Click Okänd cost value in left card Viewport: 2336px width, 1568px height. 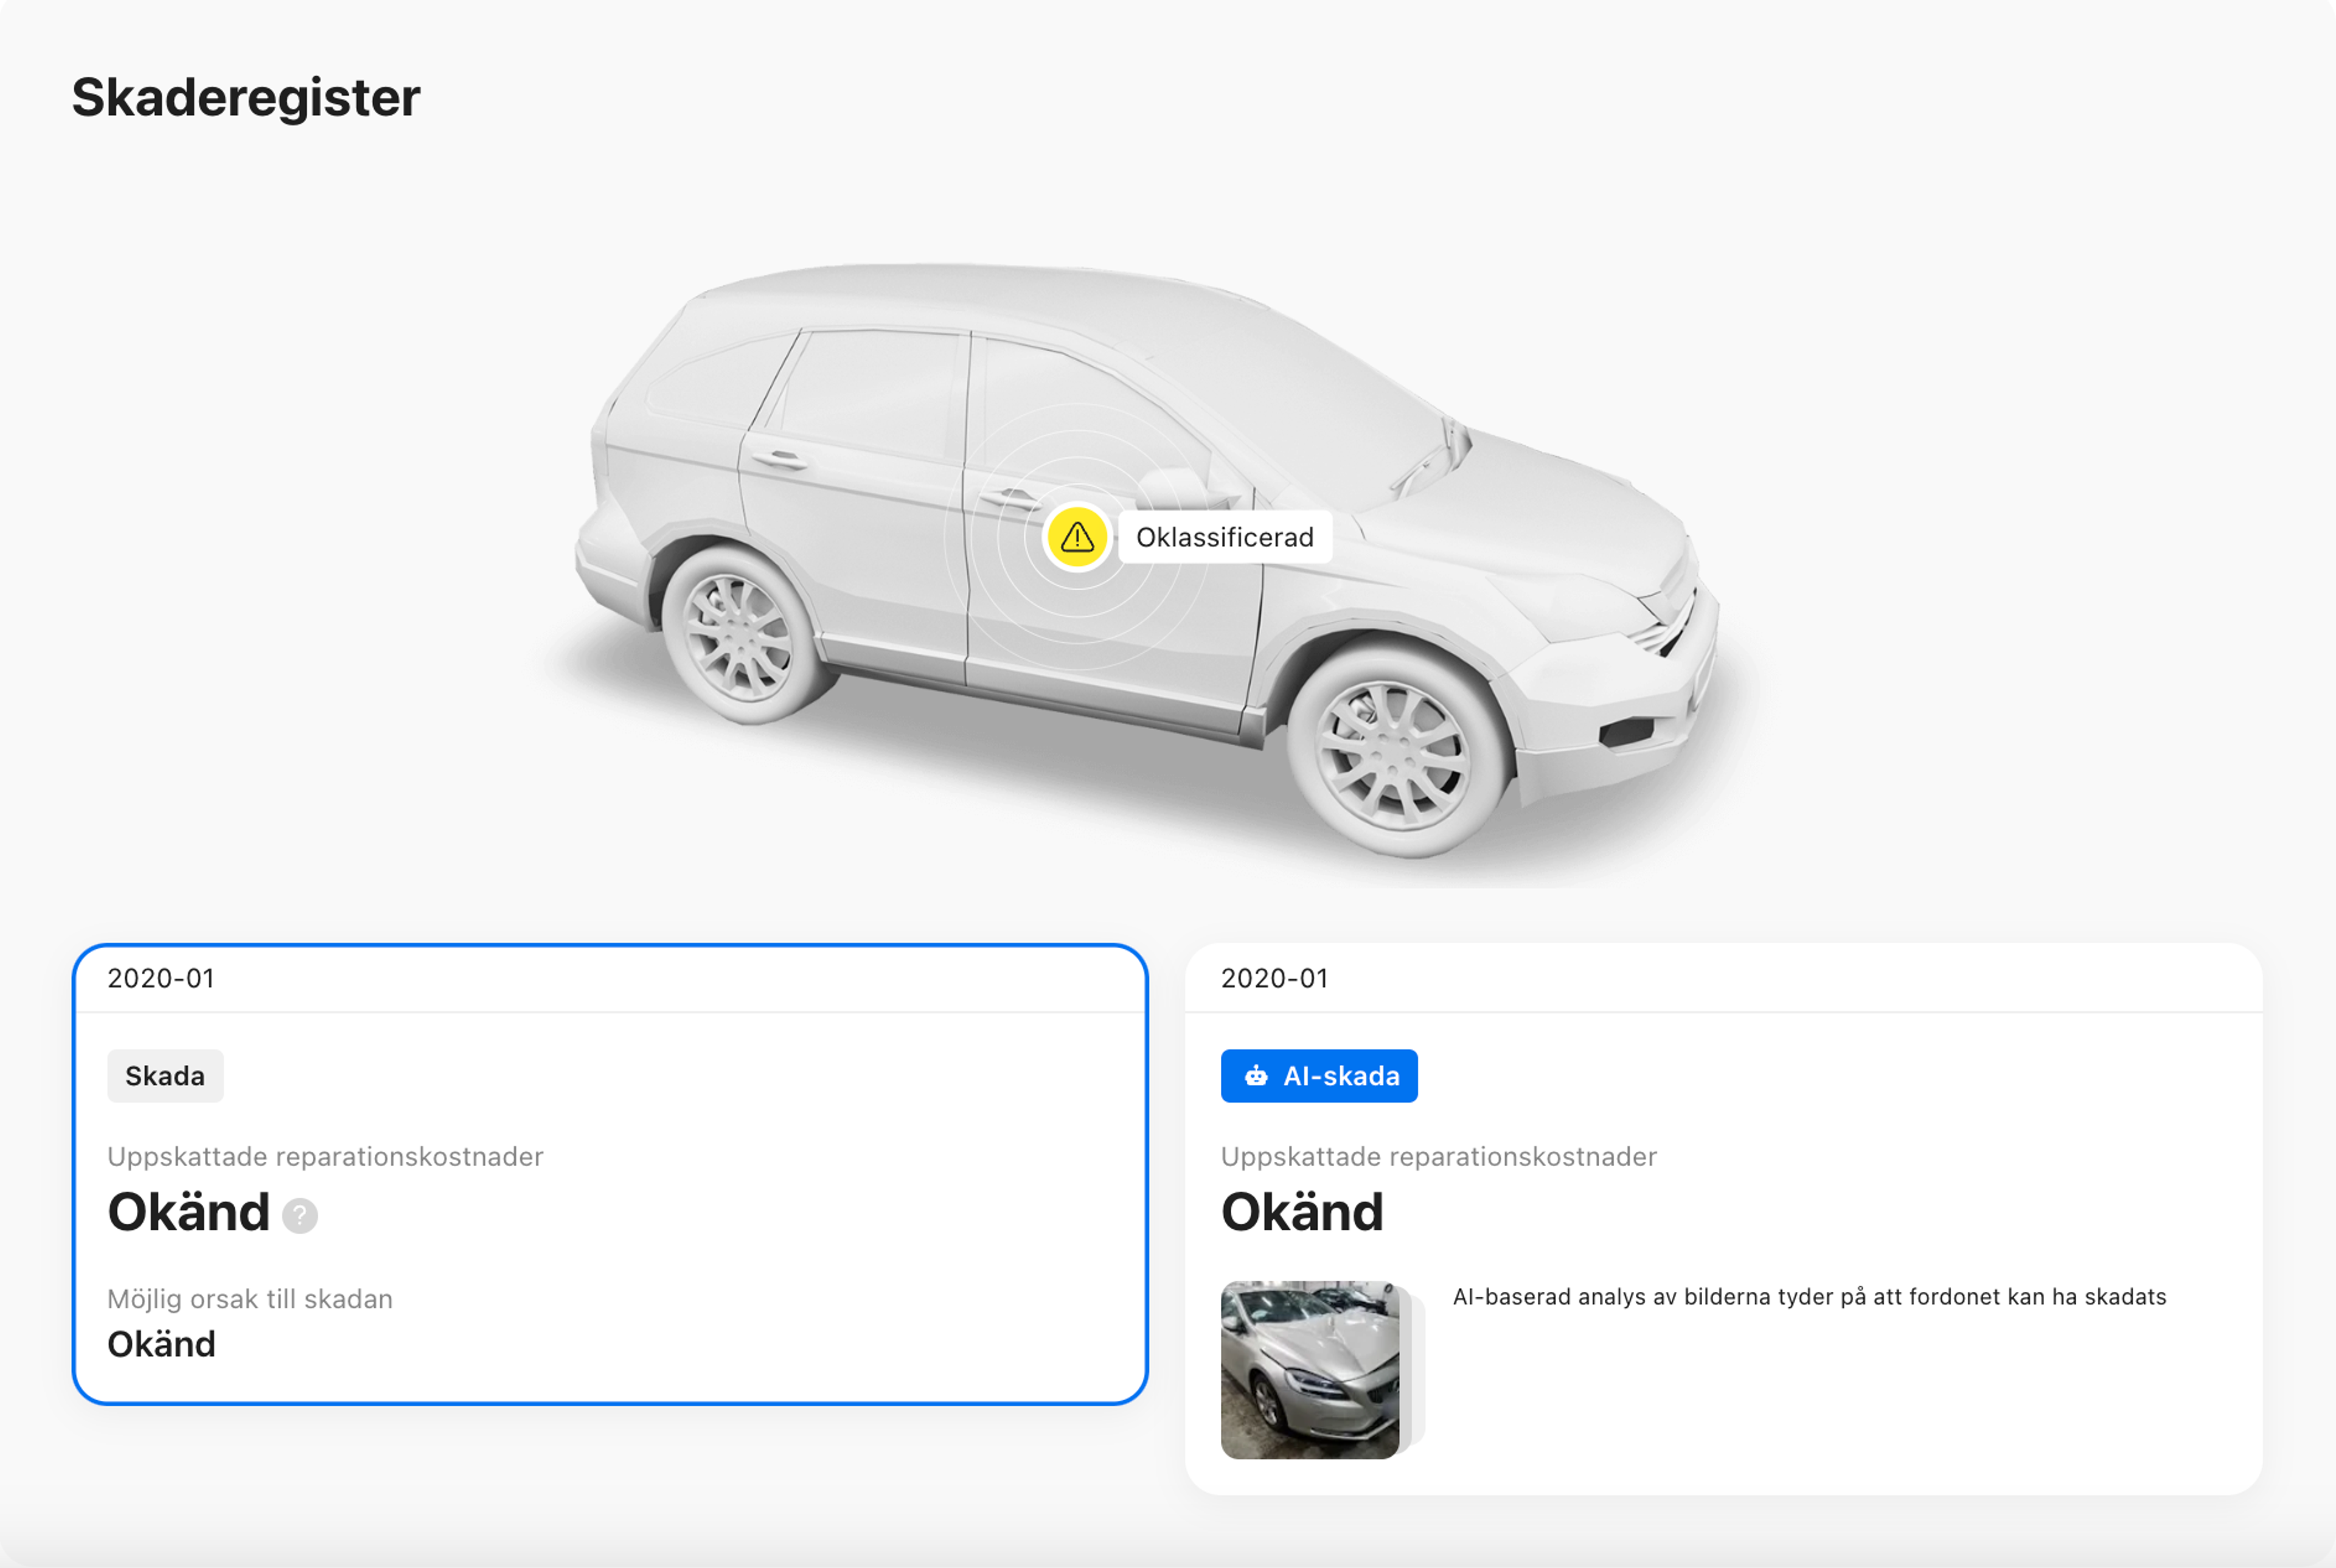tap(188, 1212)
